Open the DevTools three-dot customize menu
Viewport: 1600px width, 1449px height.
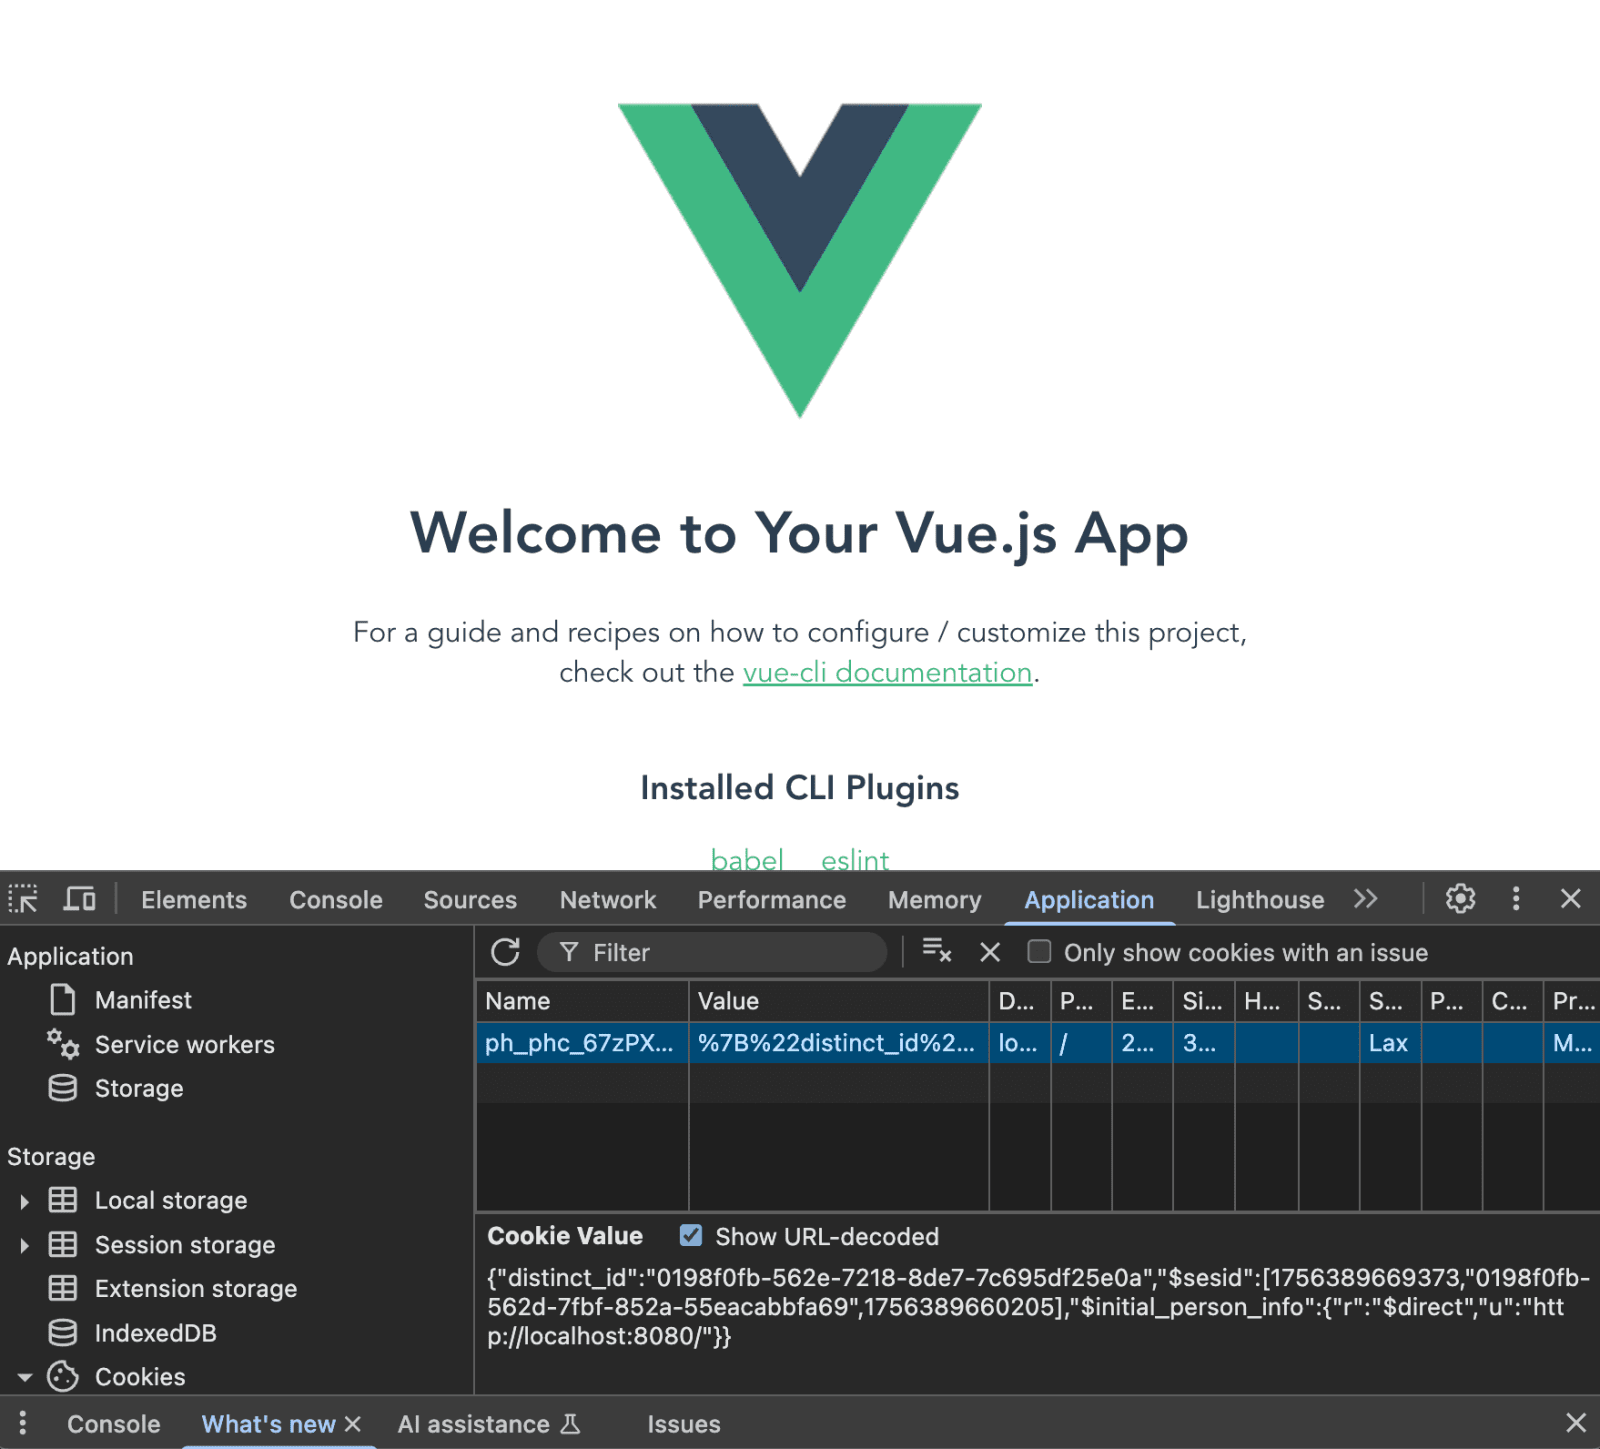(1516, 899)
